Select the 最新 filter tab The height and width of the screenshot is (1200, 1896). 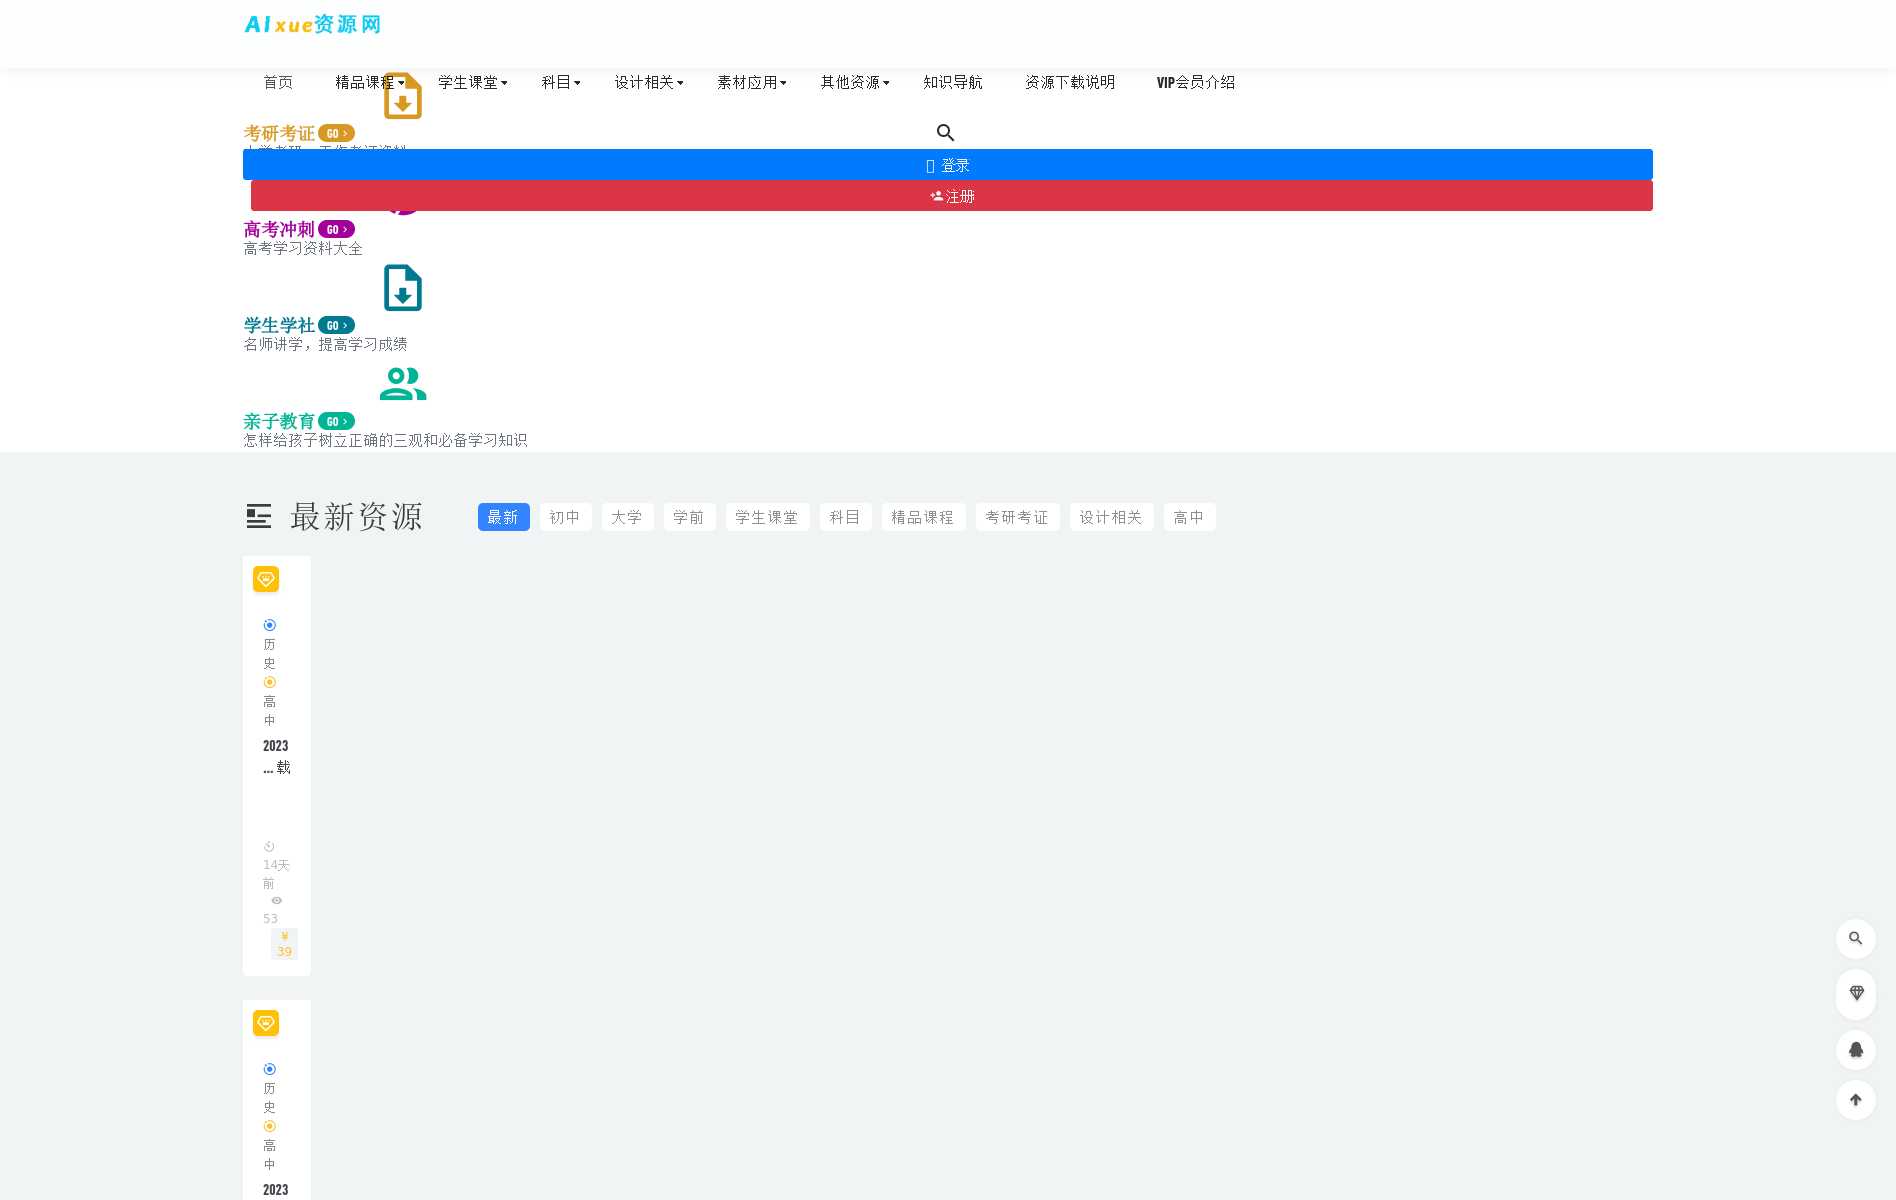(x=503, y=517)
